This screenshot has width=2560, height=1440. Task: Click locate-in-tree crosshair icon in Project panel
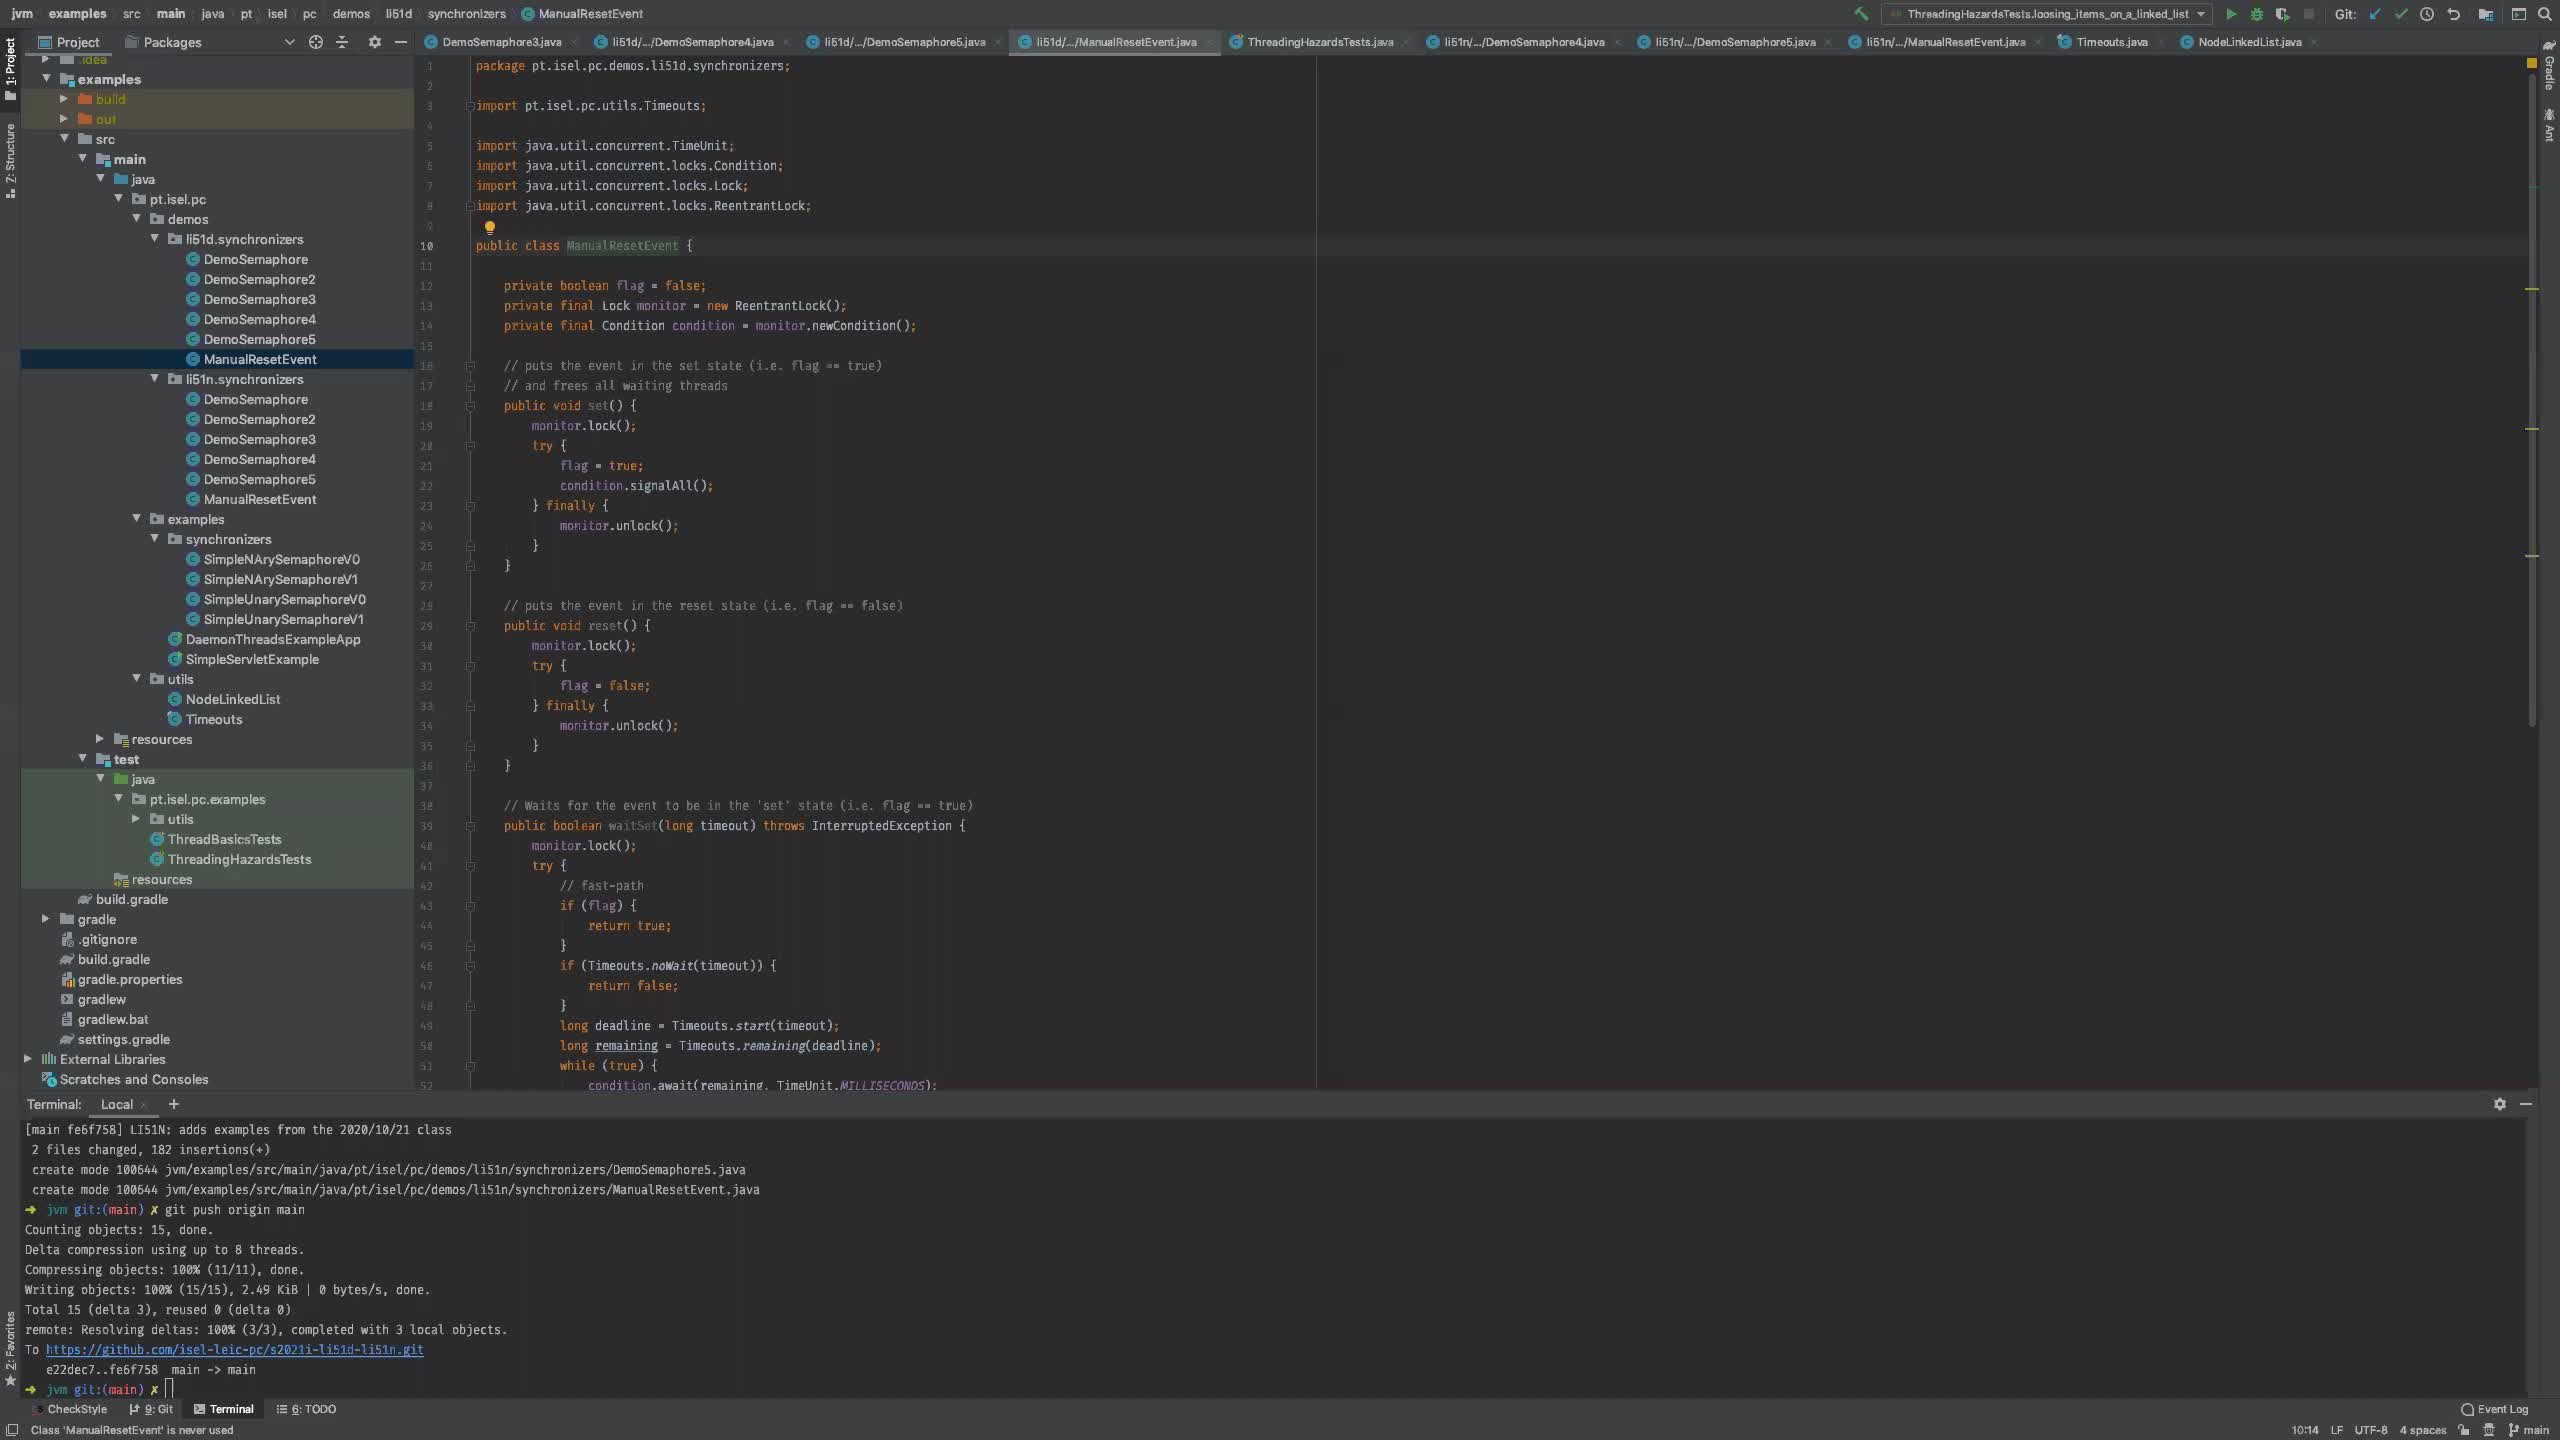point(316,42)
